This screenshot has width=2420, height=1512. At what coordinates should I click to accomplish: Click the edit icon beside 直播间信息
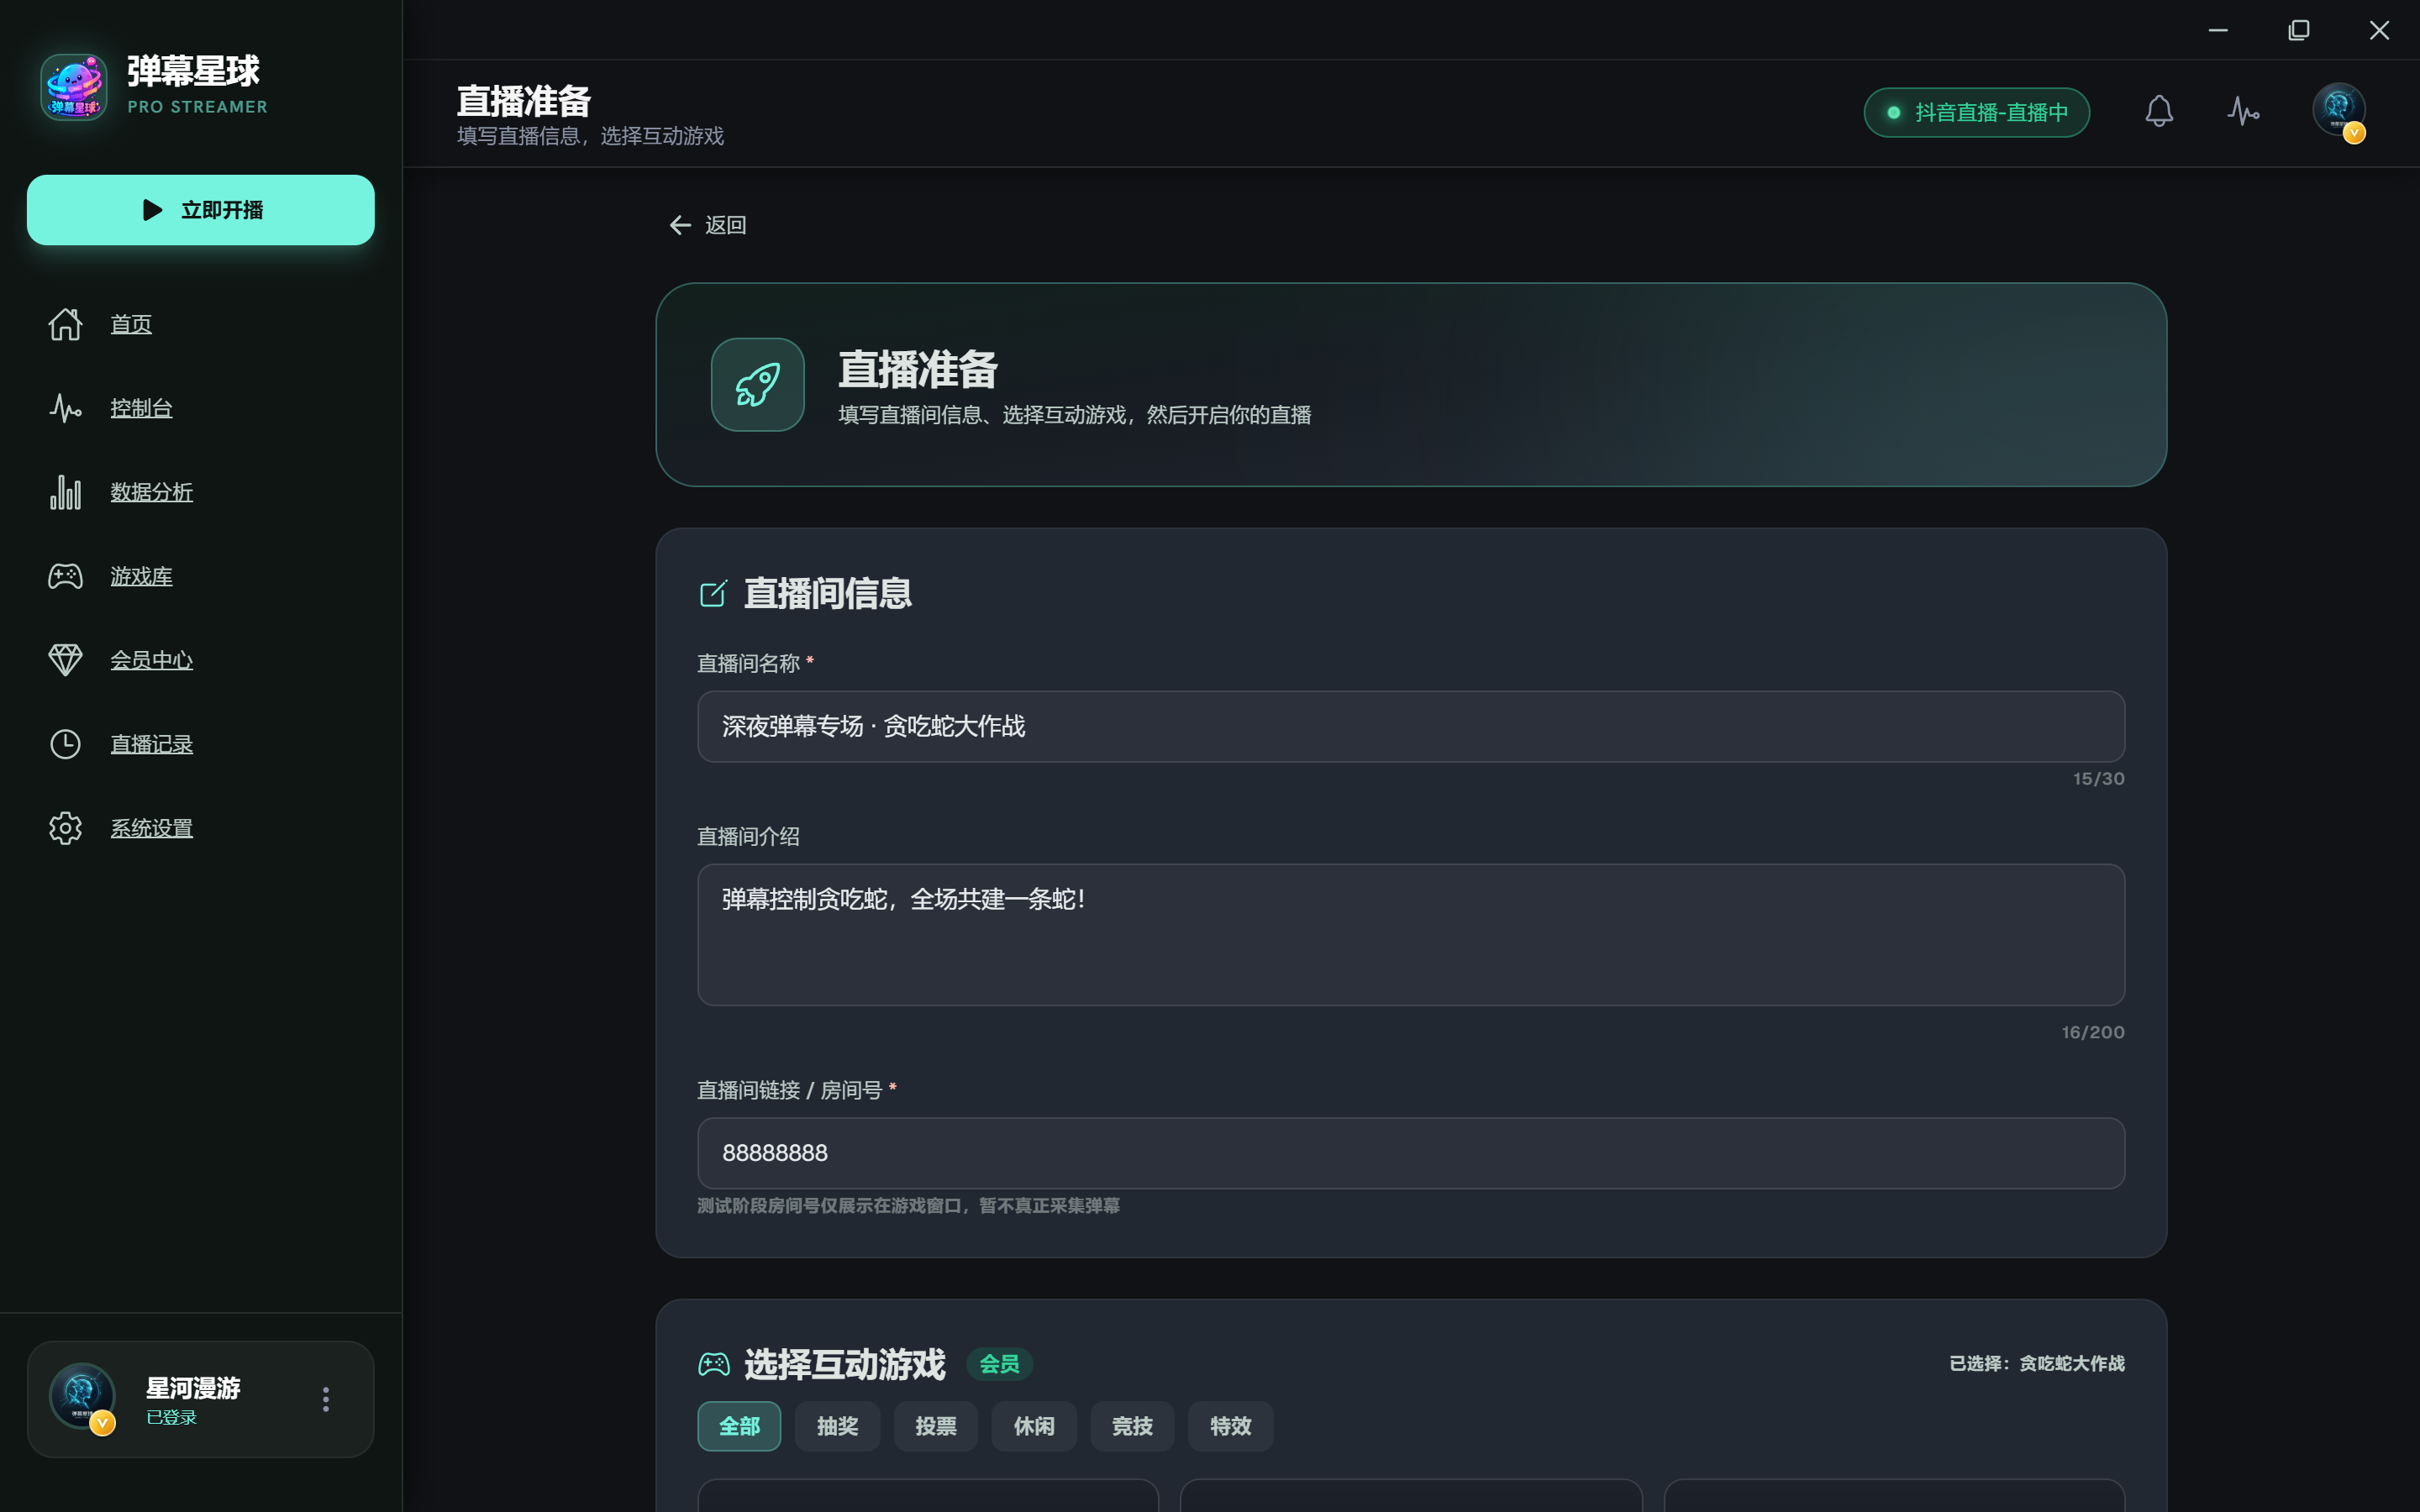click(713, 593)
